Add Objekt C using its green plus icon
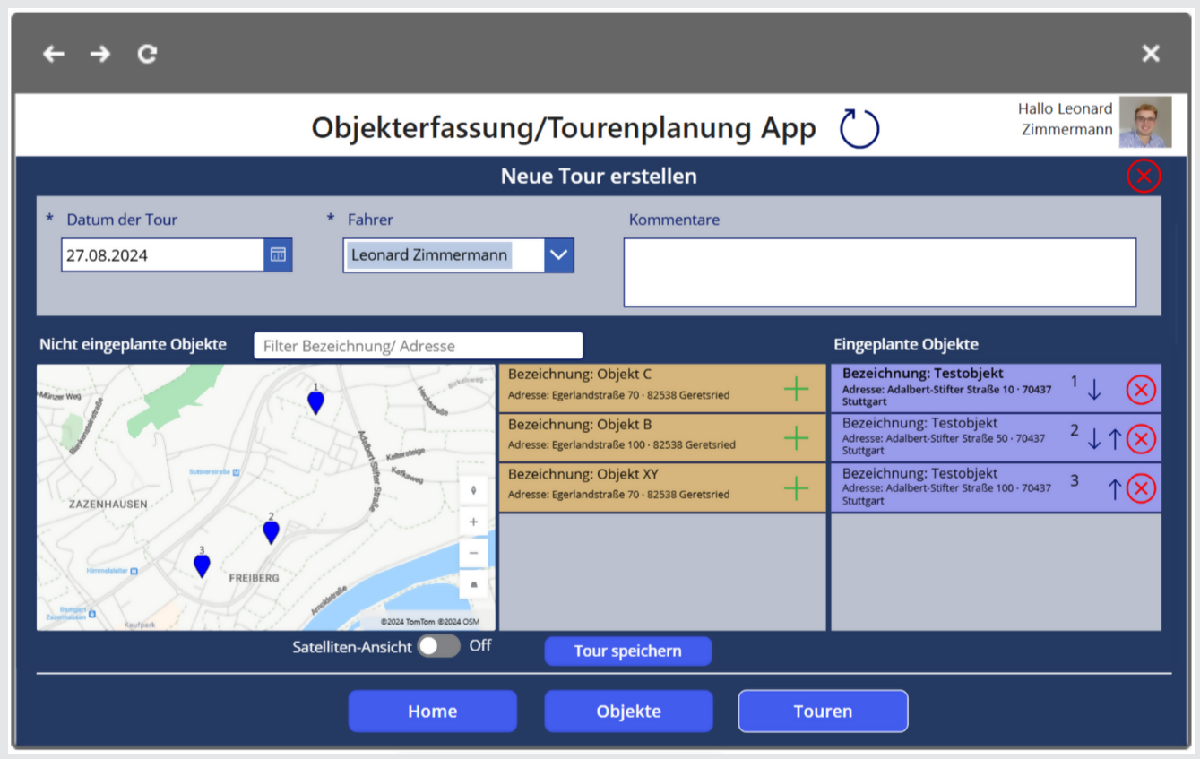Screen dimensions: 1200x759 [797, 388]
